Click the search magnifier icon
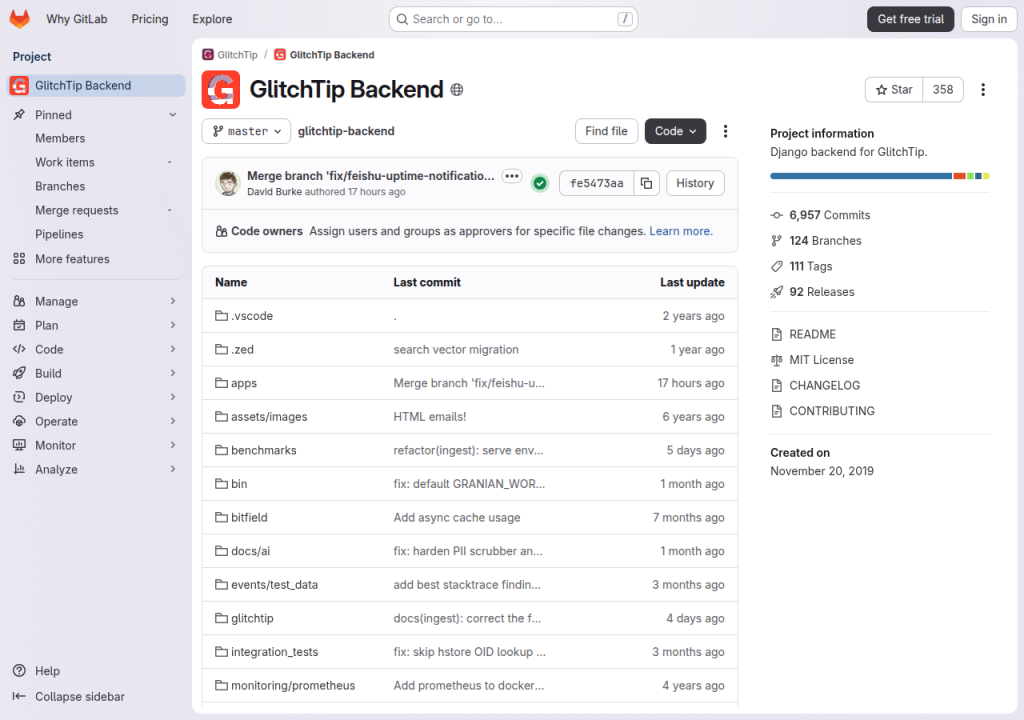 point(402,19)
